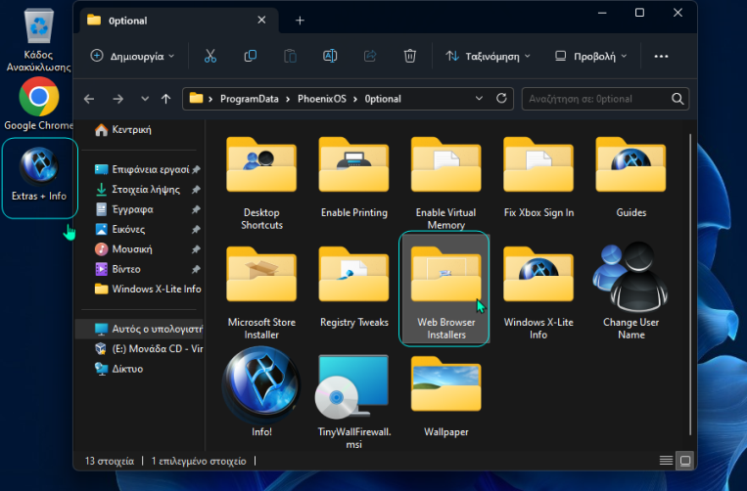Select the Wallpaper folder
The image size is (747, 491).
tap(446, 397)
